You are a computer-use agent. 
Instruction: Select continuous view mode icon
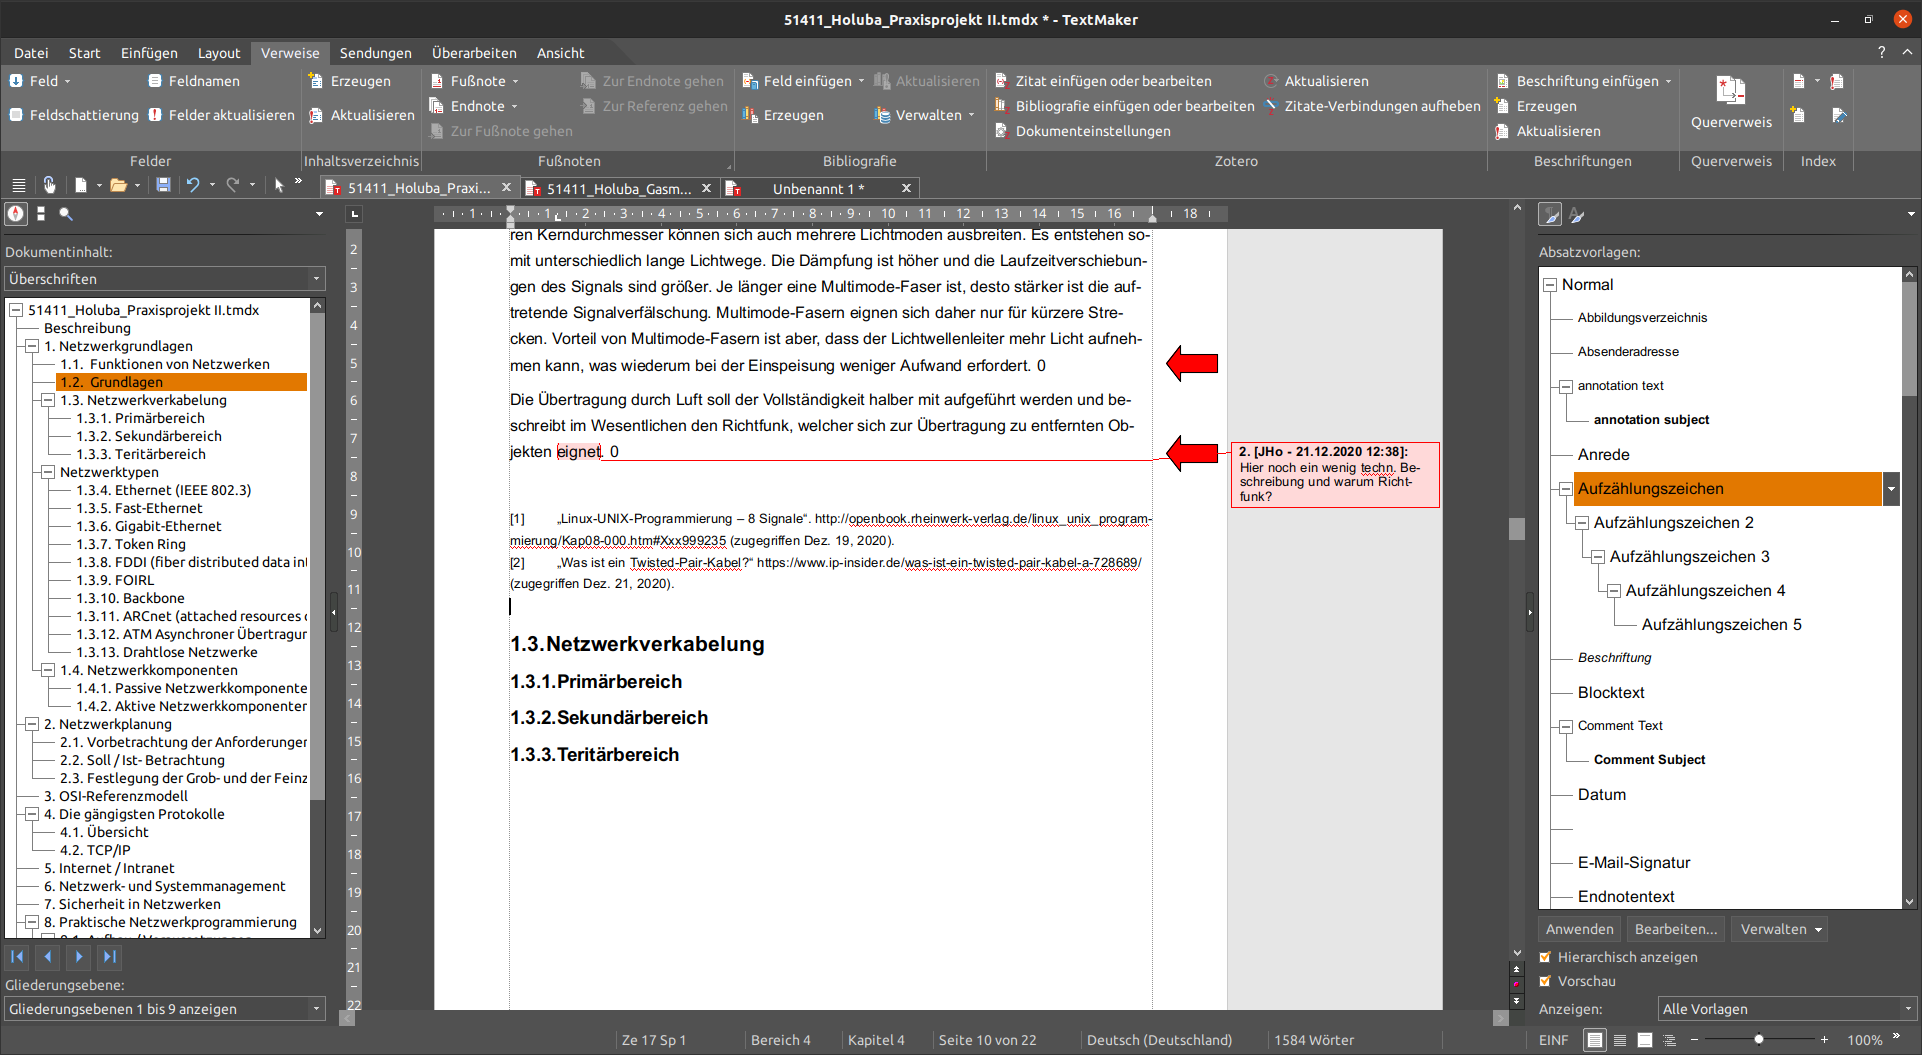[x=1620, y=1040]
